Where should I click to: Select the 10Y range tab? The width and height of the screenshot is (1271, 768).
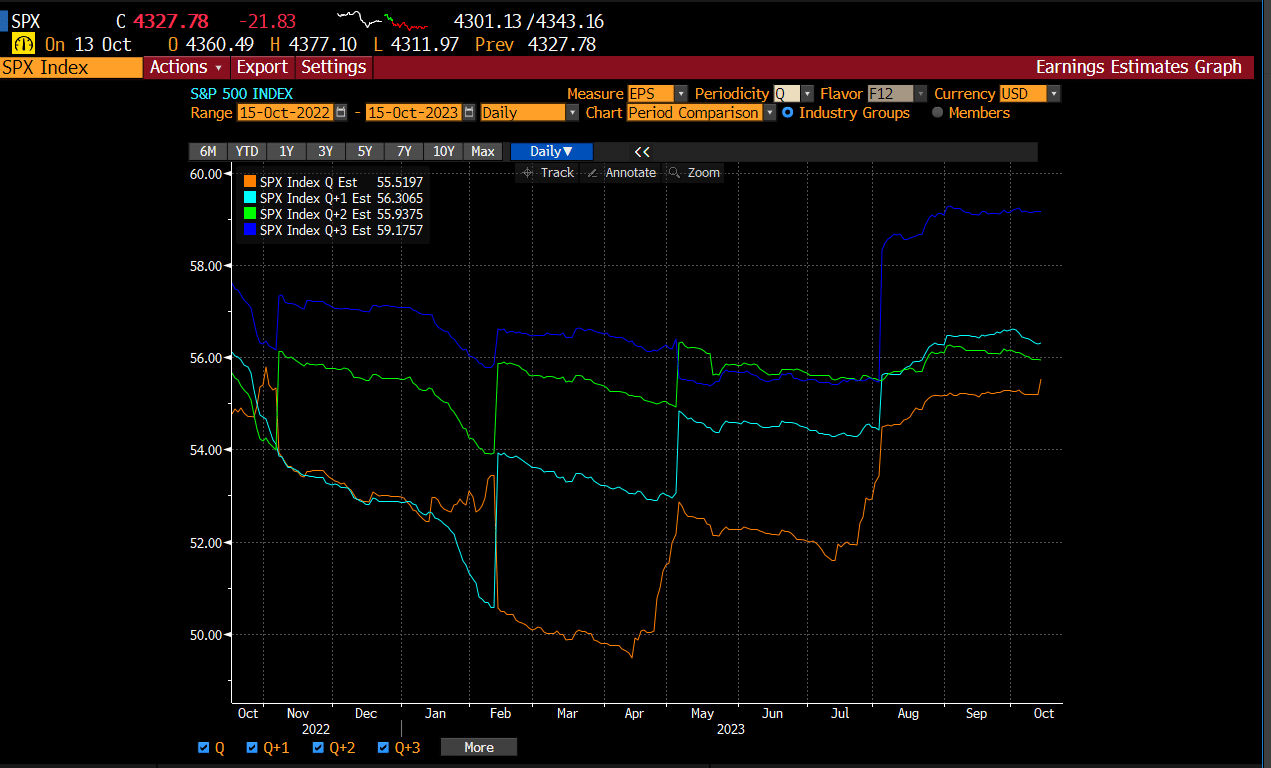(x=443, y=152)
